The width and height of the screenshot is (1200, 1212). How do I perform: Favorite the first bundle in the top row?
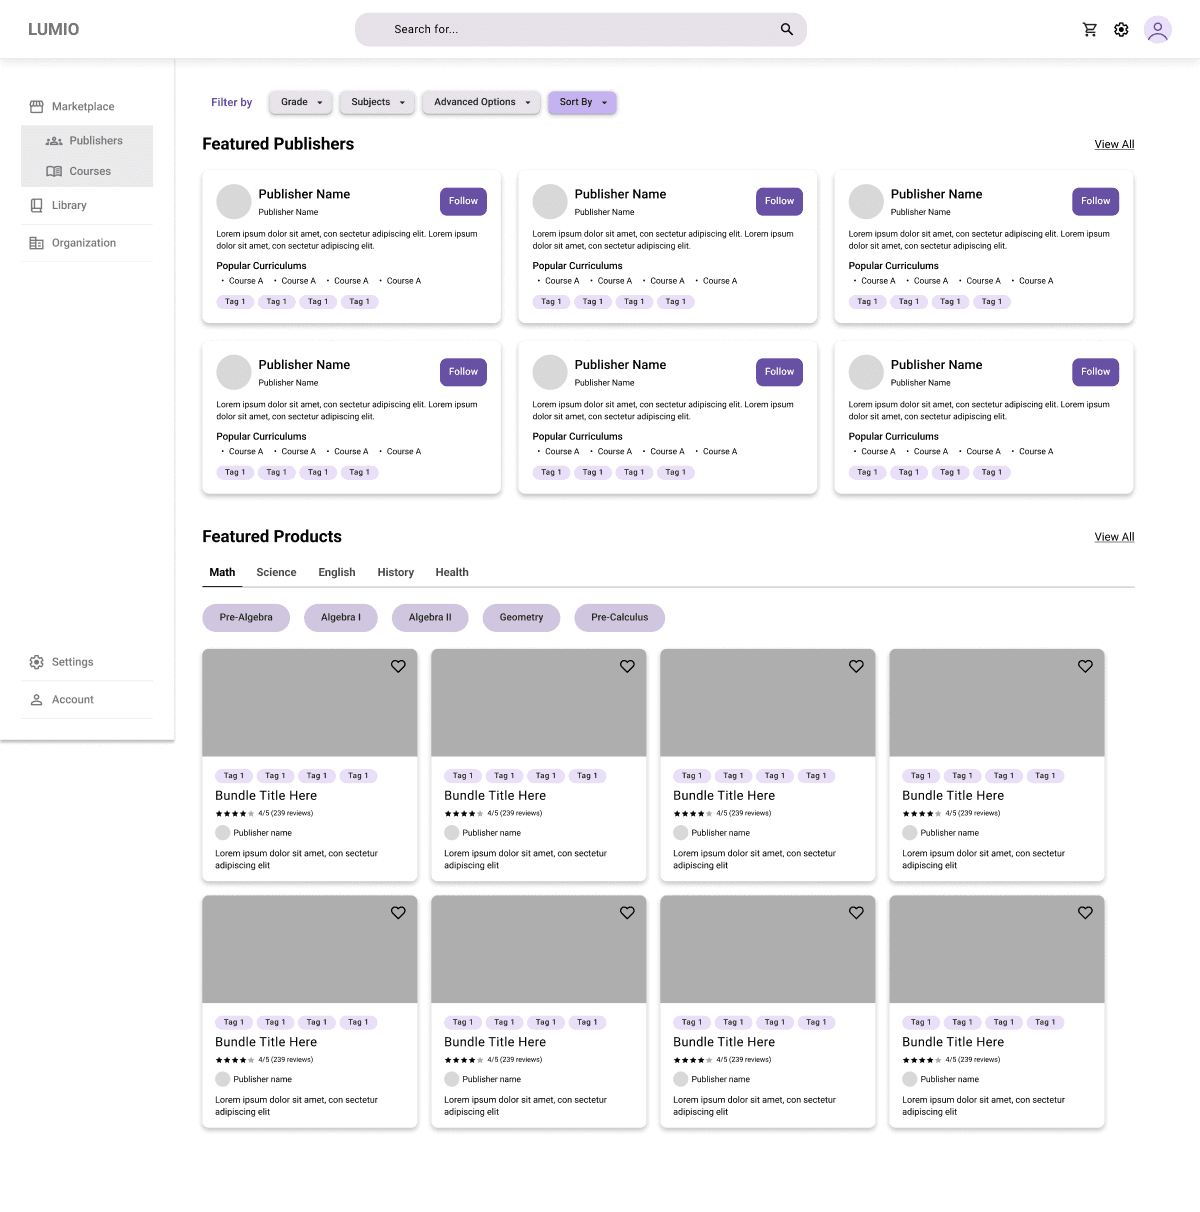398,666
